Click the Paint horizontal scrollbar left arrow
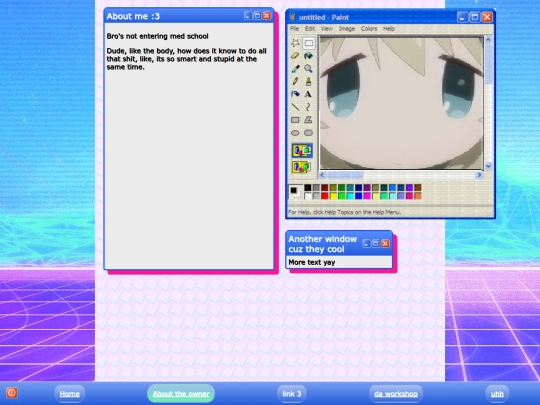The height and width of the screenshot is (405, 540). 322,175
